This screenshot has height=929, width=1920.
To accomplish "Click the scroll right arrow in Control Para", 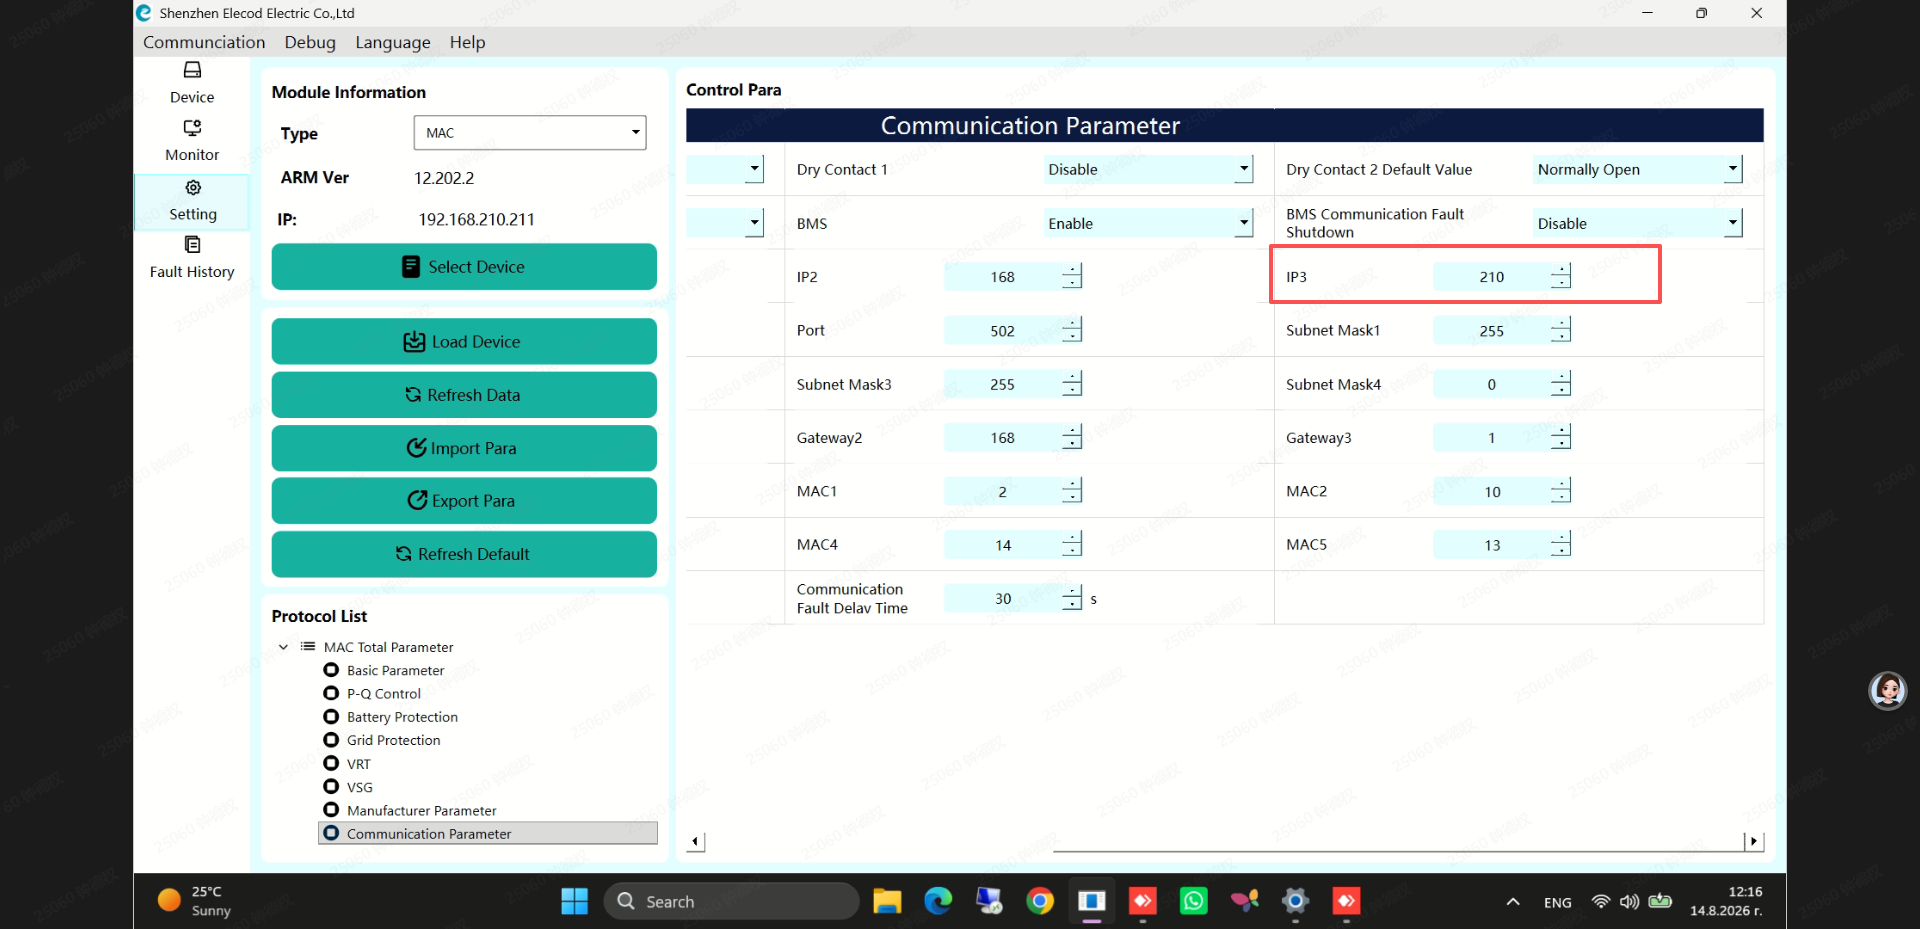I will (1753, 842).
